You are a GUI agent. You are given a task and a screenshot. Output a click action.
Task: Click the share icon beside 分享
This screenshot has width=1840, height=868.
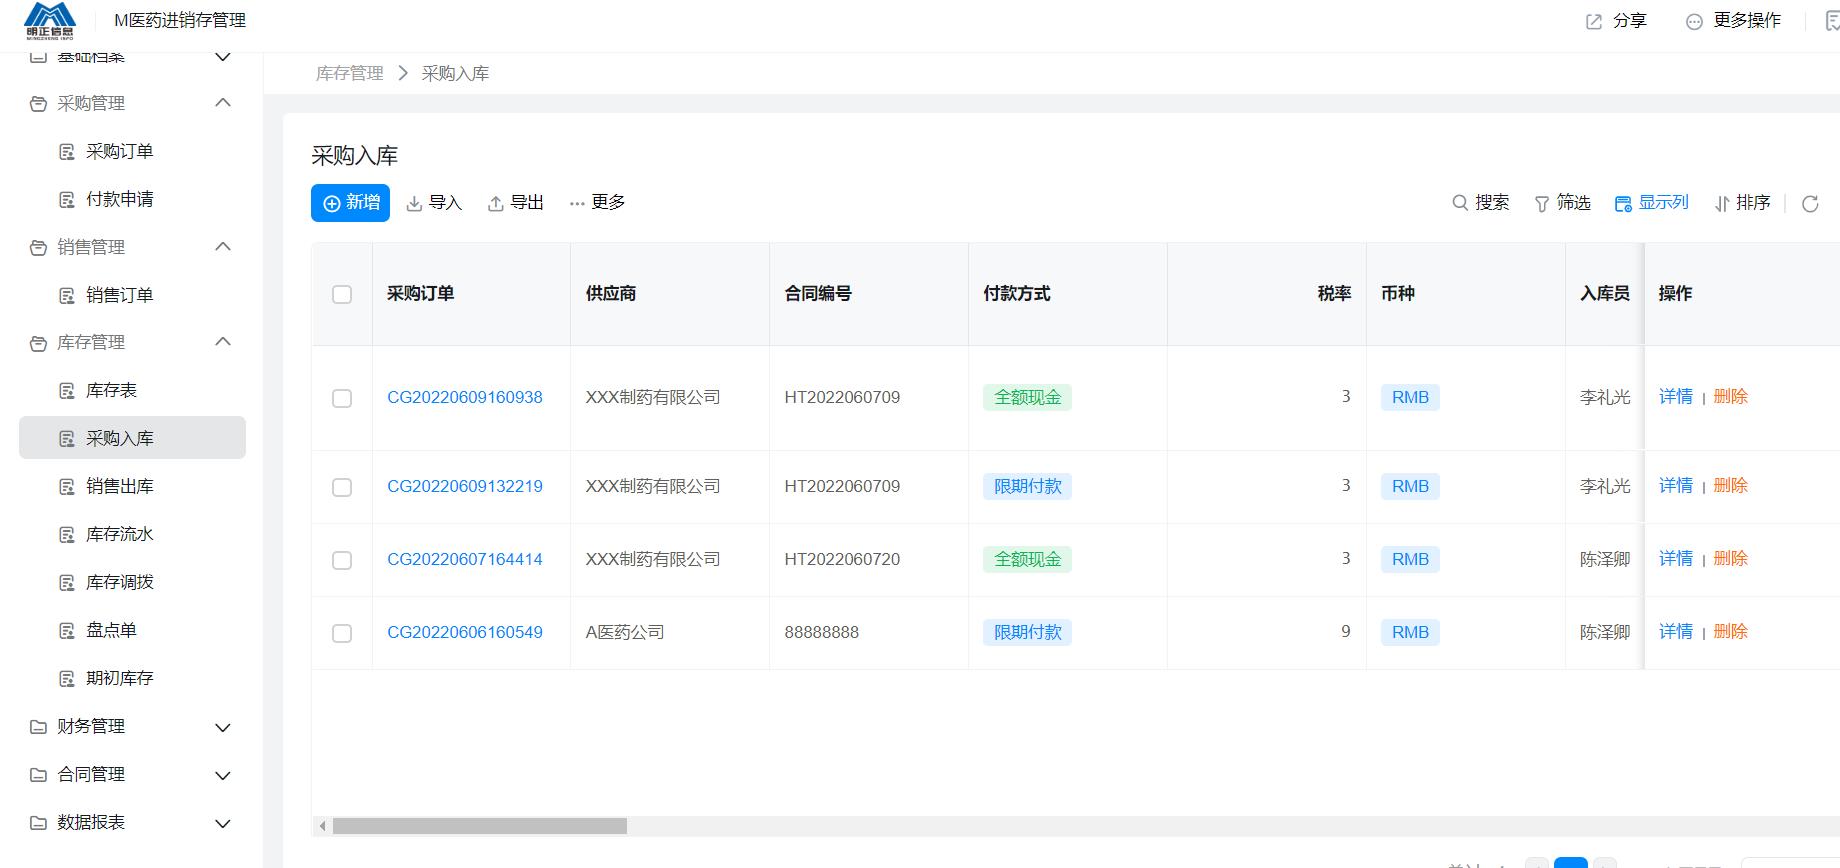(1594, 22)
